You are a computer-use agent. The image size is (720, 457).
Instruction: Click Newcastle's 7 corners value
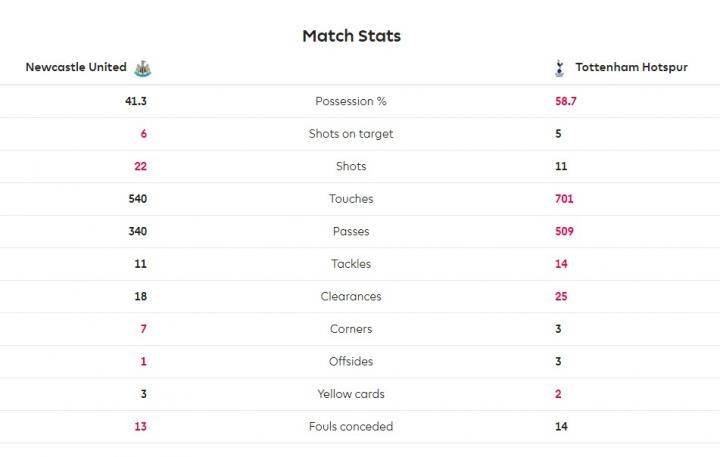[x=144, y=329]
